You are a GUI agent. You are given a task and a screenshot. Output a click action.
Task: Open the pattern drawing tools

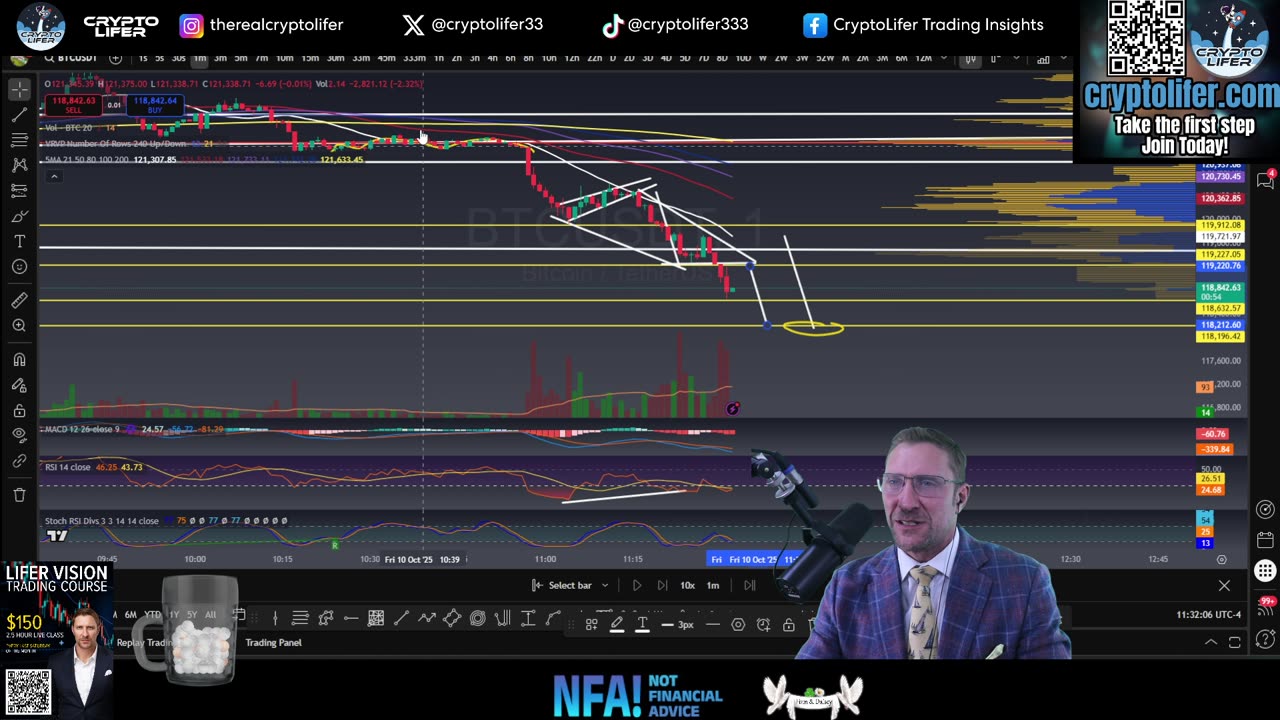[19, 165]
